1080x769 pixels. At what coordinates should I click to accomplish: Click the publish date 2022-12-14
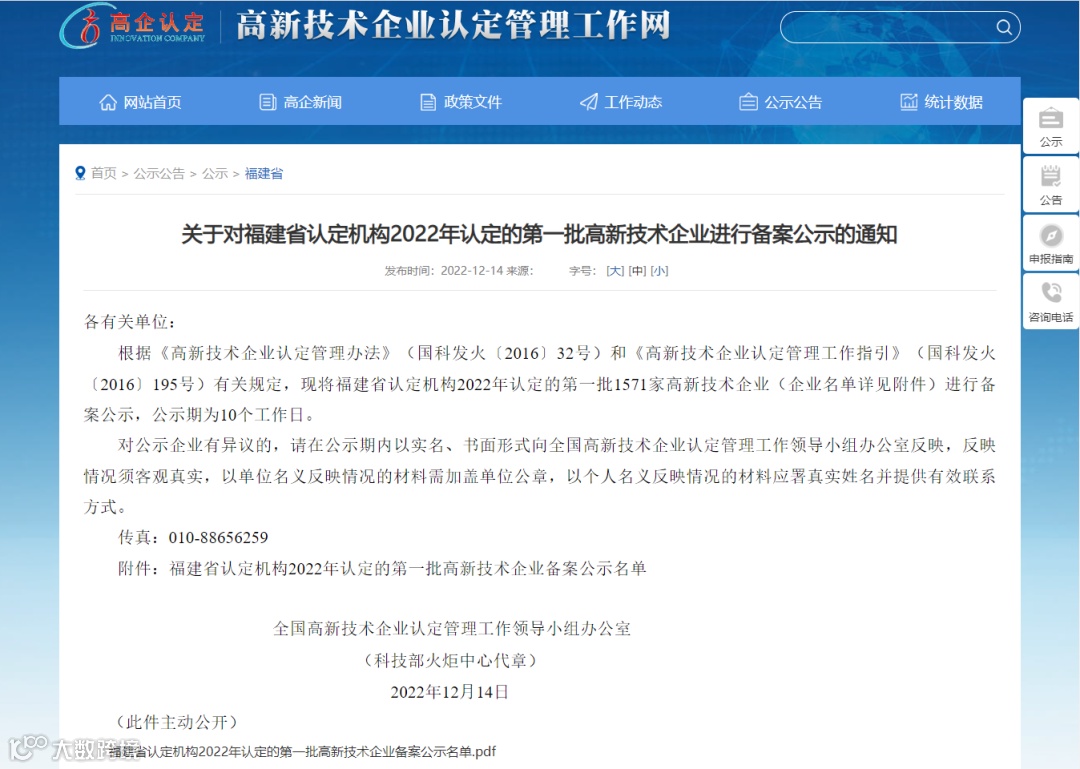[x=472, y=271]
